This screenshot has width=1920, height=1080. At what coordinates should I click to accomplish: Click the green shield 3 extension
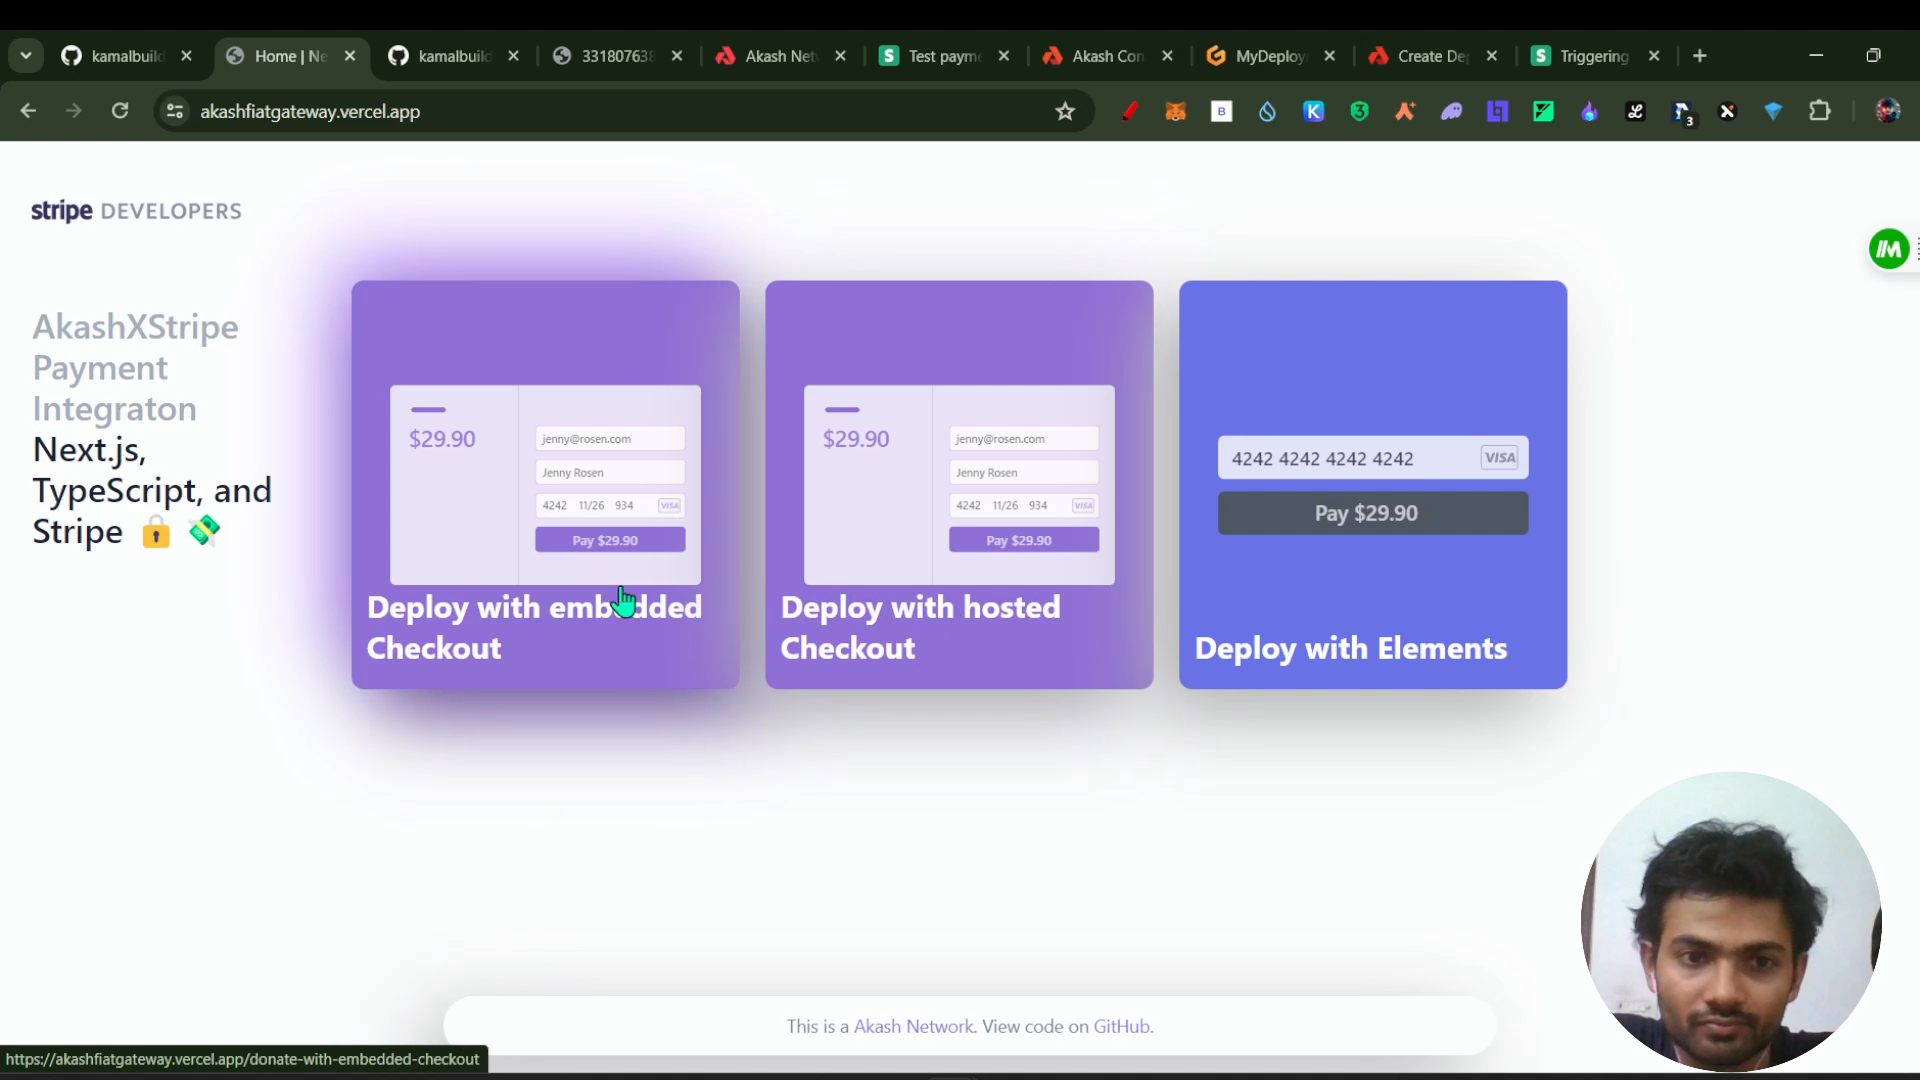pyautogui.click(x=1360, y=111)
